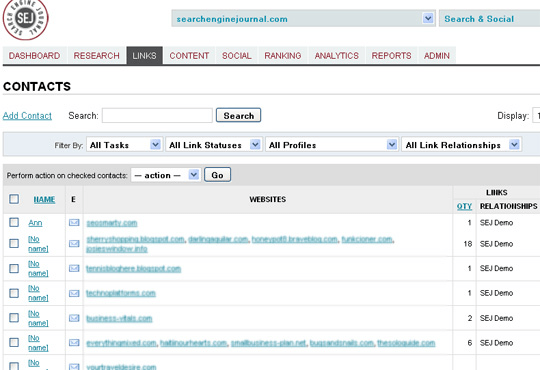
Task: Switch to the ADMIN tab
Action: [437, 55]
